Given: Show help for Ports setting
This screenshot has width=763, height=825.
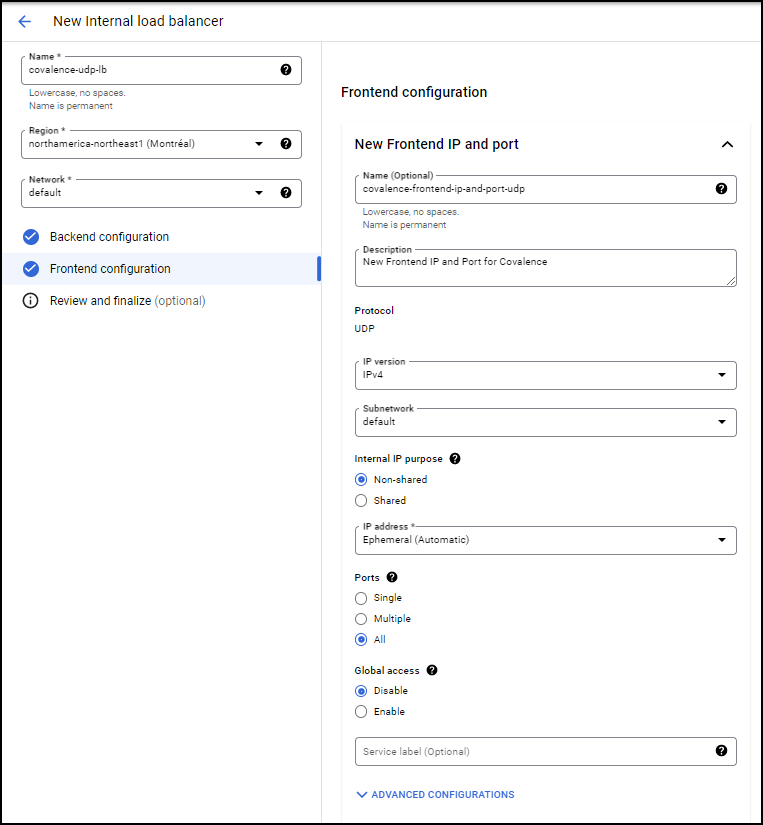Looking at the screenshot, I should coord(392,577).
